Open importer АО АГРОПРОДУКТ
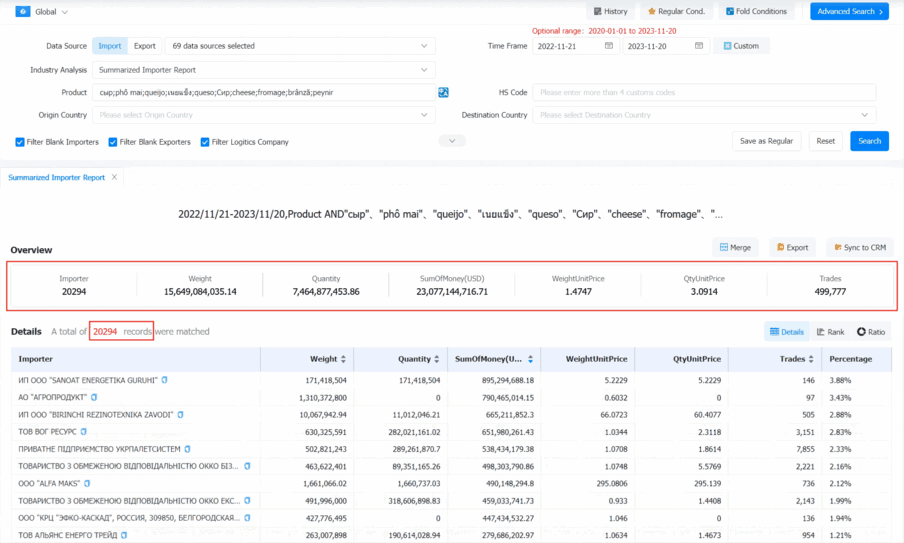This screenshot has height=543, width=904. 52,397
